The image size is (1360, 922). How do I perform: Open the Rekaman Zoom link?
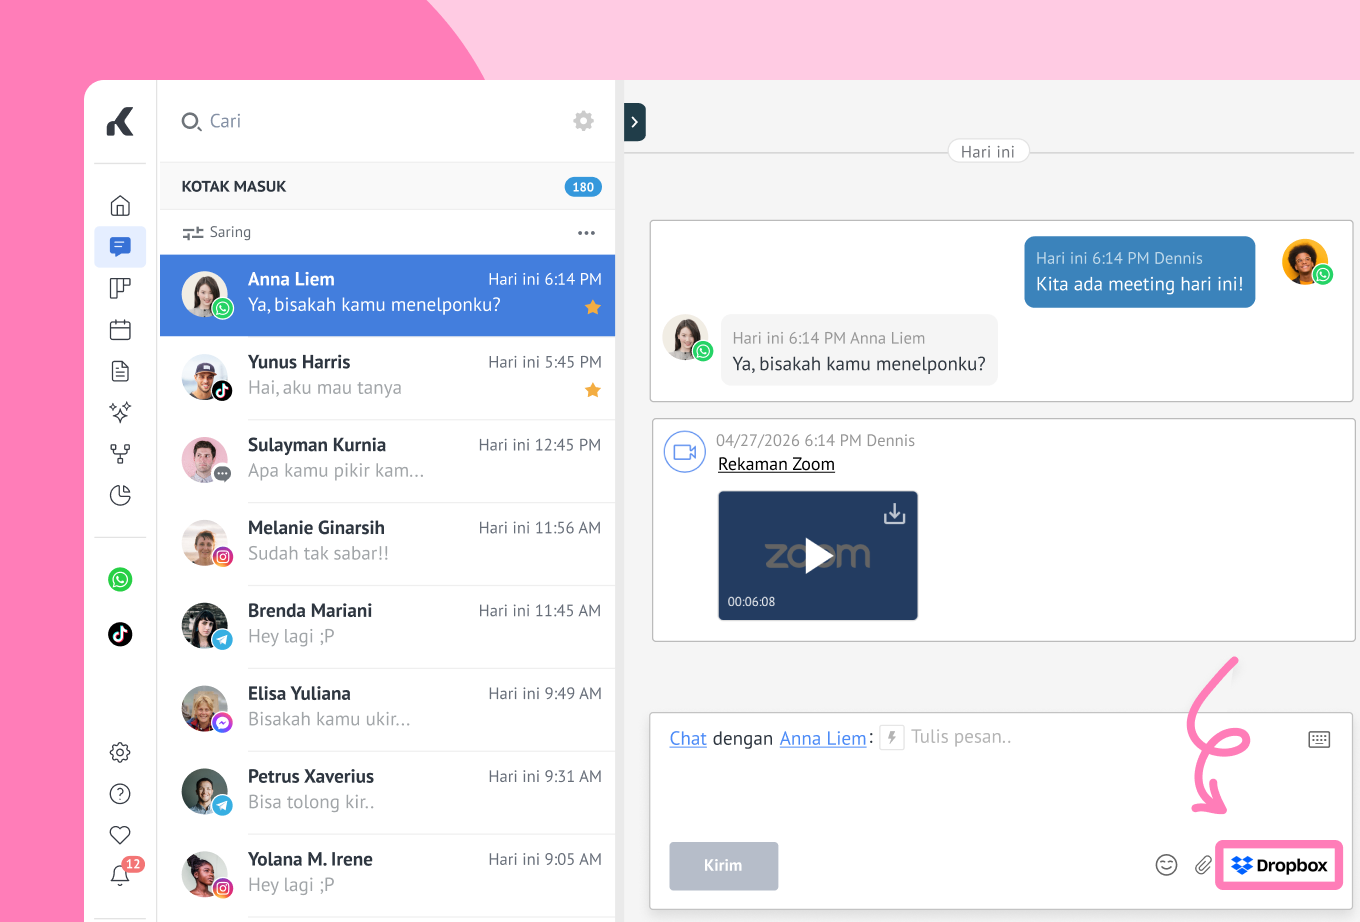776,464
